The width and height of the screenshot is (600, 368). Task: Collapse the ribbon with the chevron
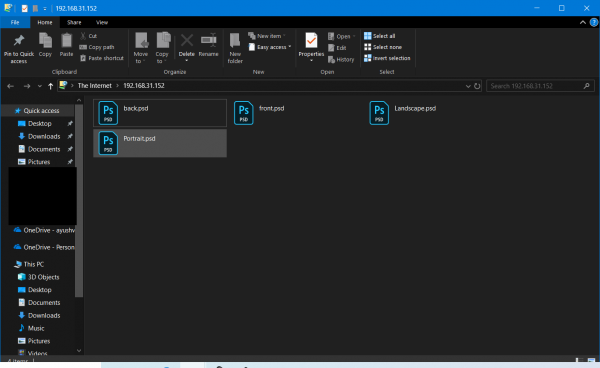tap(583, 22)
